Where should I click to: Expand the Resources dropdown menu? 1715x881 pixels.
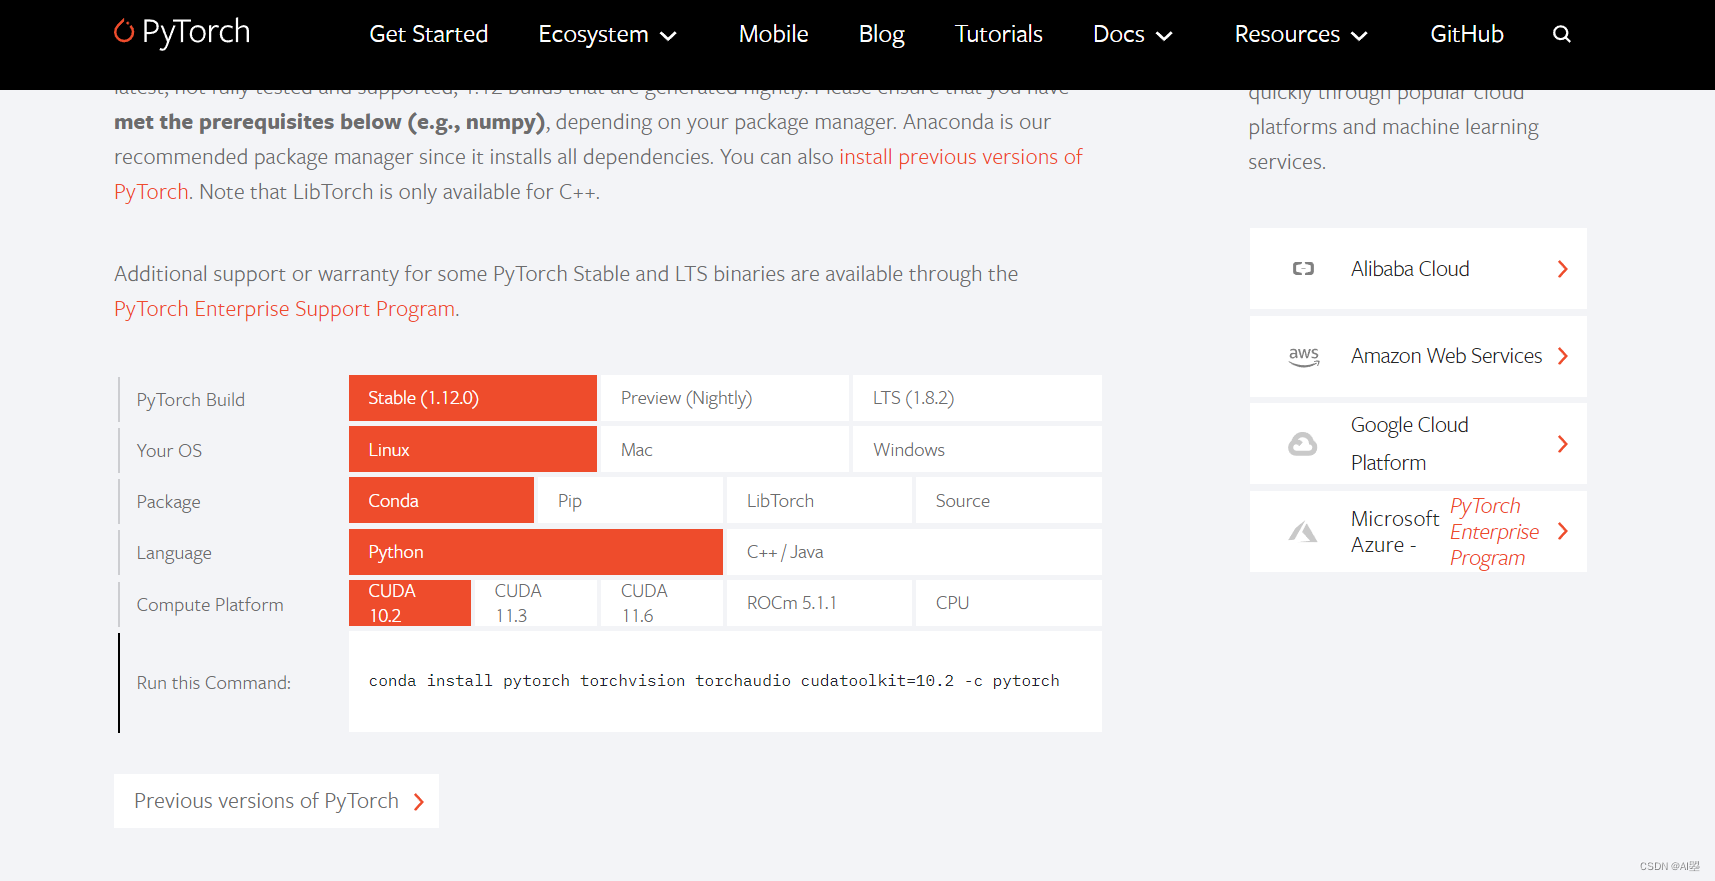[x=1301, y=35]
